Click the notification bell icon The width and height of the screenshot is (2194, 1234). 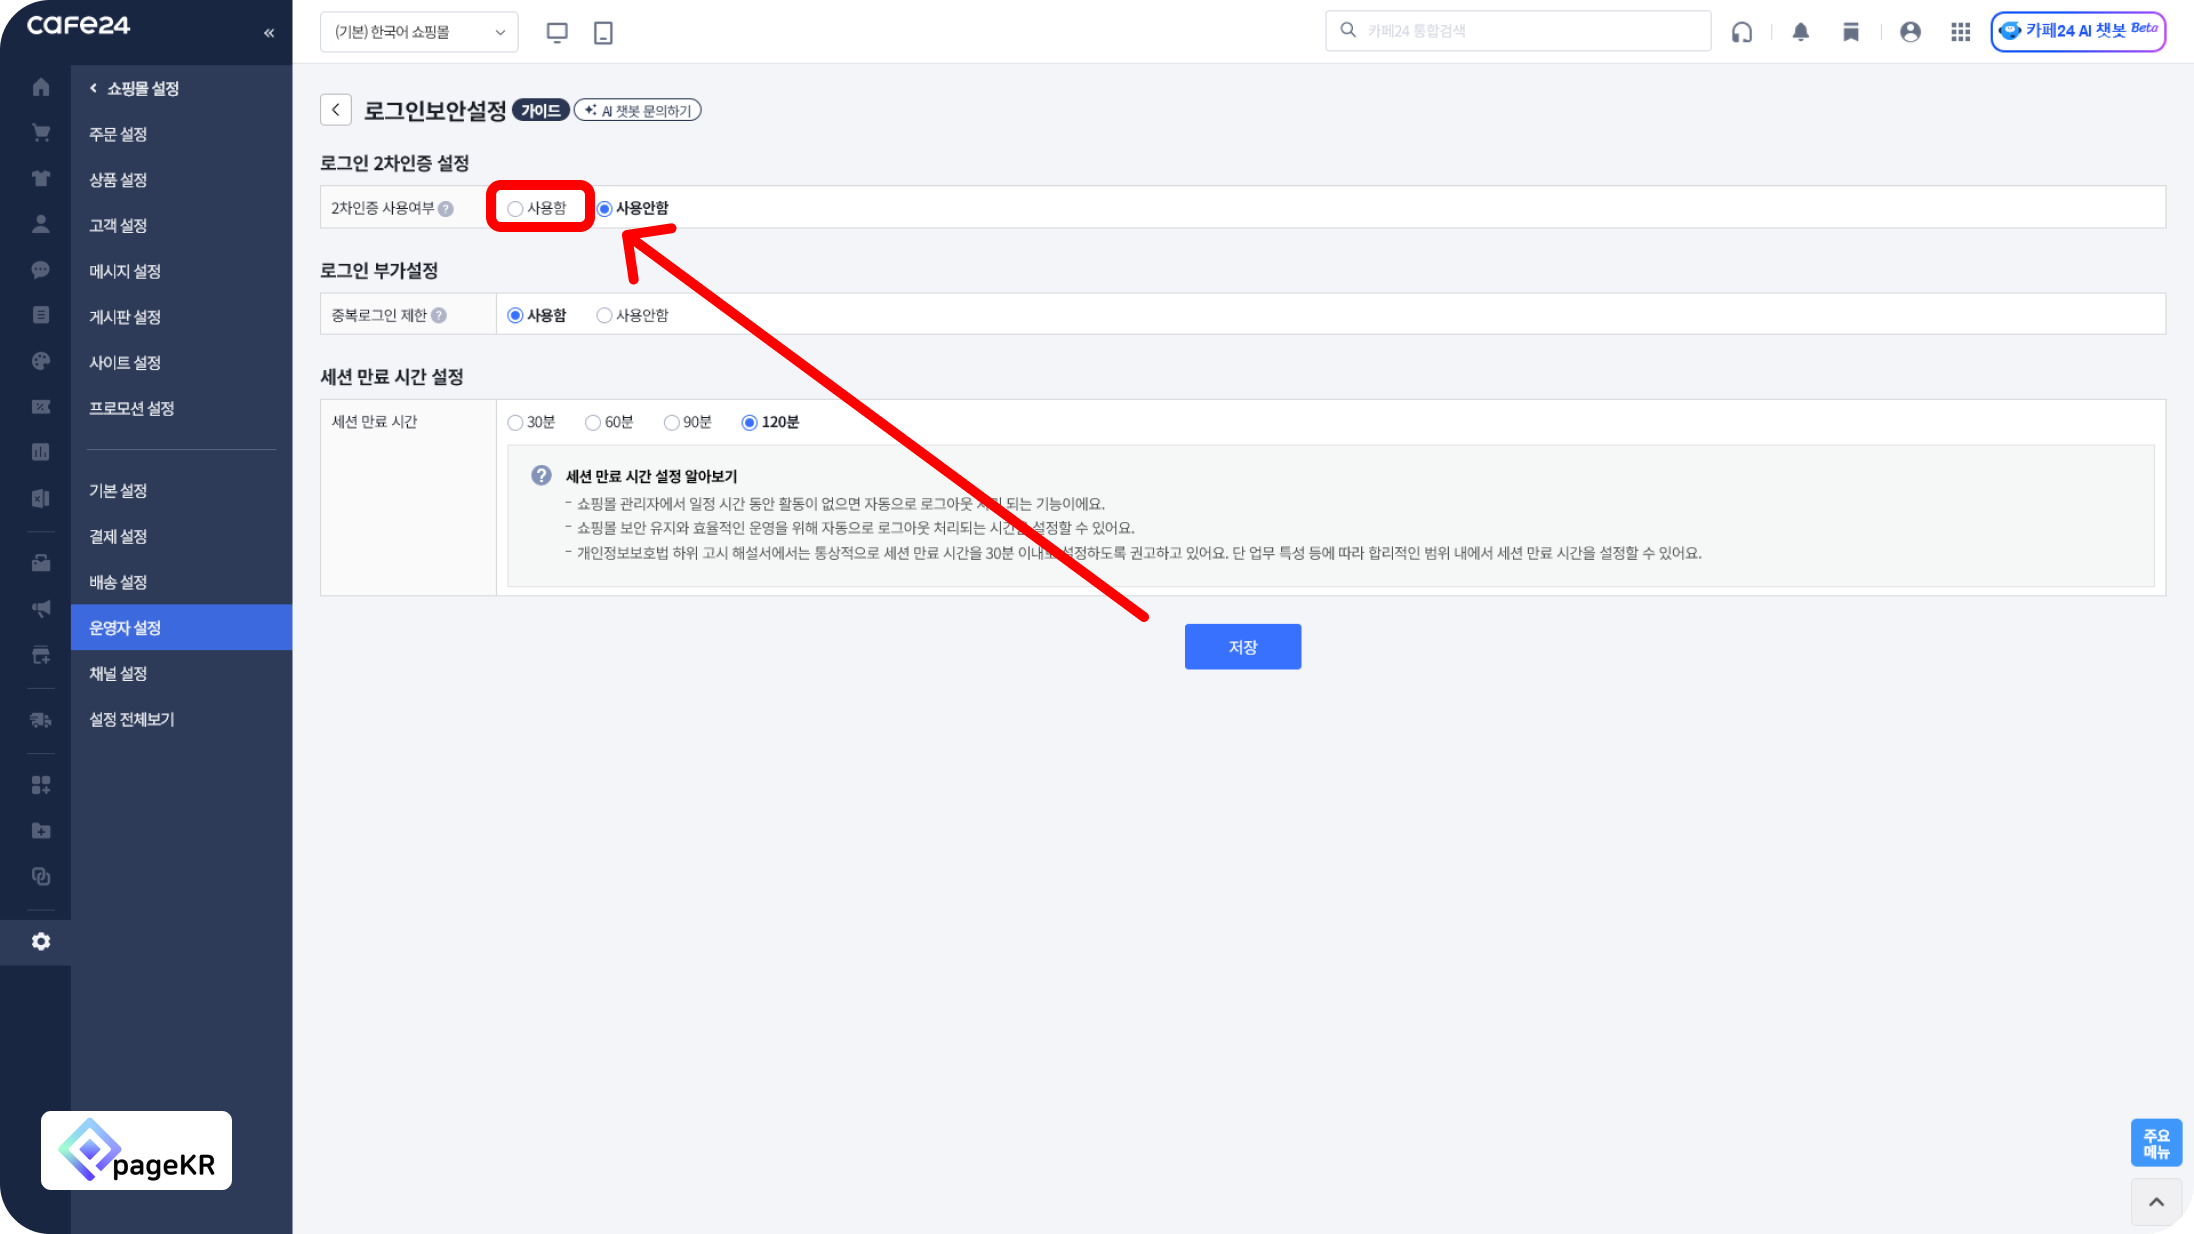pos(1801,32)
